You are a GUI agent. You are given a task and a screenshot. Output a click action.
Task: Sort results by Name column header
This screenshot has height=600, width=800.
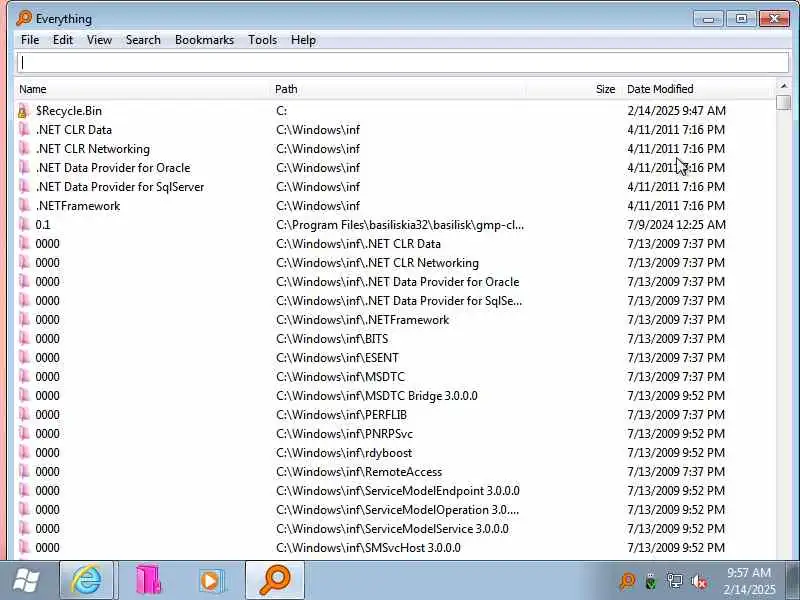(144, 89)
